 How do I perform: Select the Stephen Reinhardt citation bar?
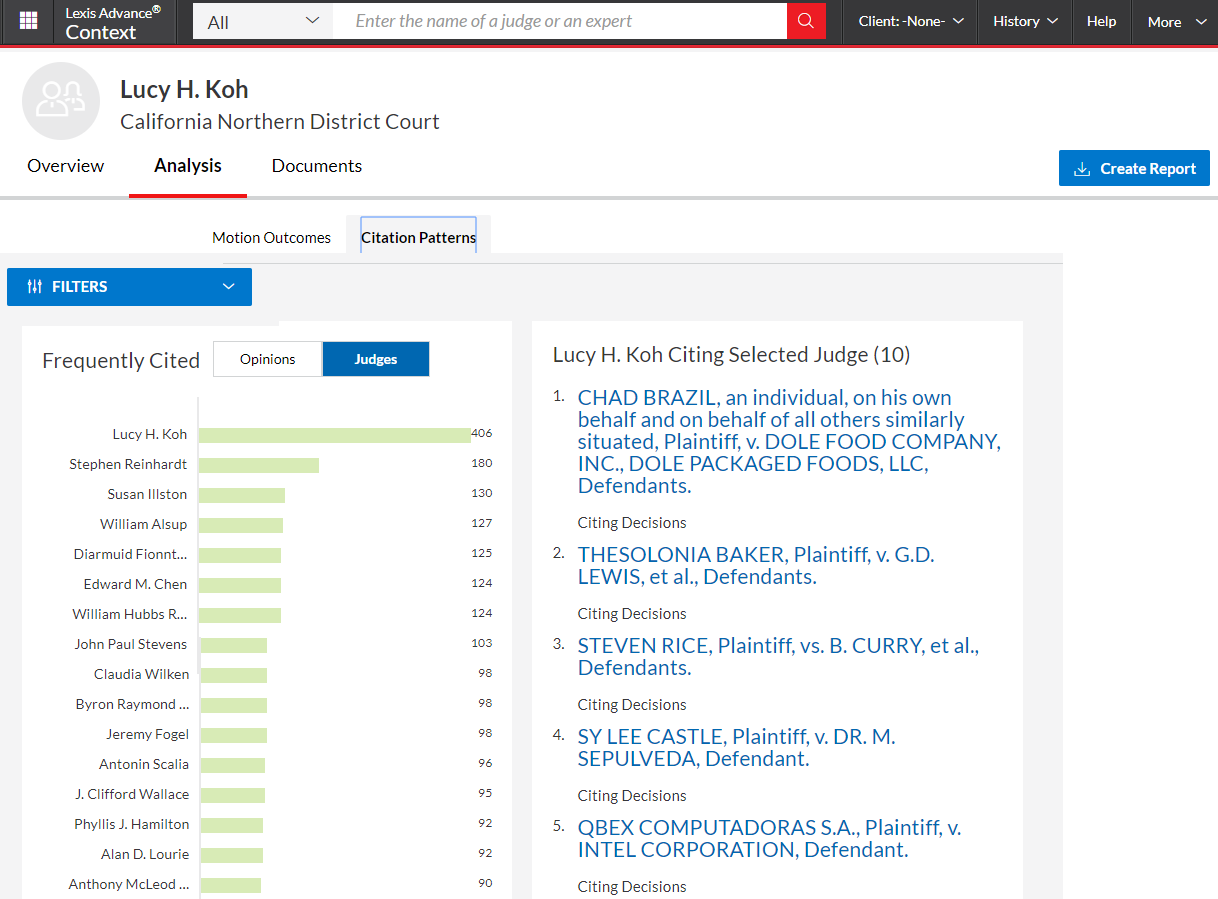[x=259, y=465]
